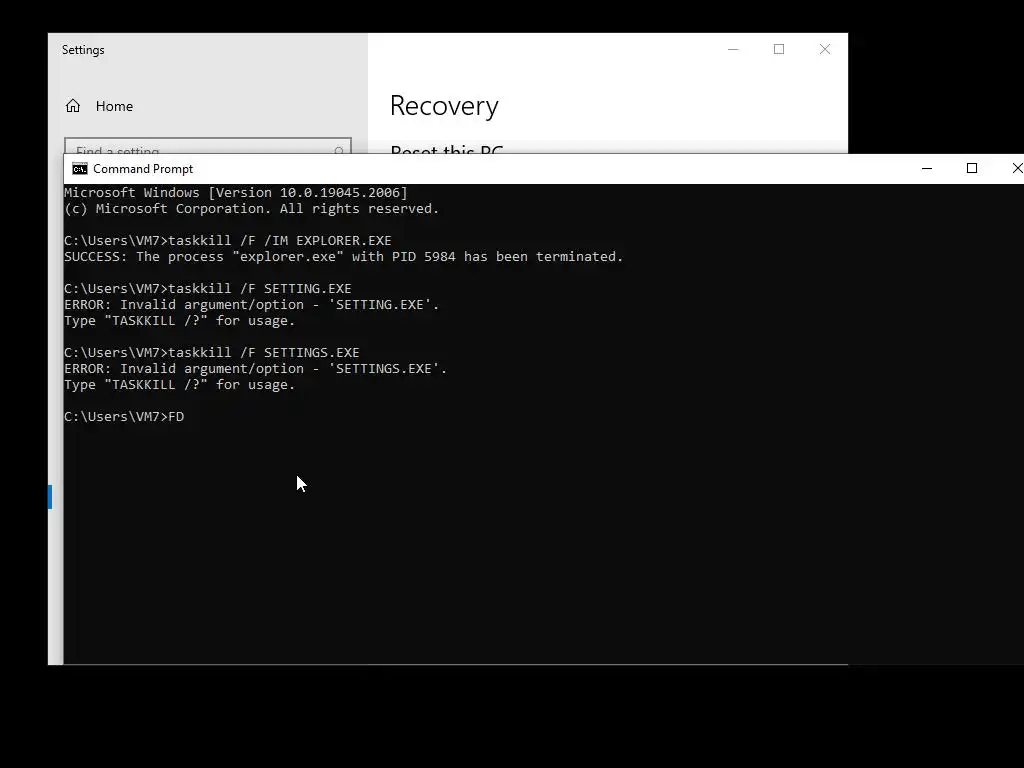The height and width of the screenshot is (768, 1024).
Task: Open Home label in Settings window
Action: click(x=114, y=106)
